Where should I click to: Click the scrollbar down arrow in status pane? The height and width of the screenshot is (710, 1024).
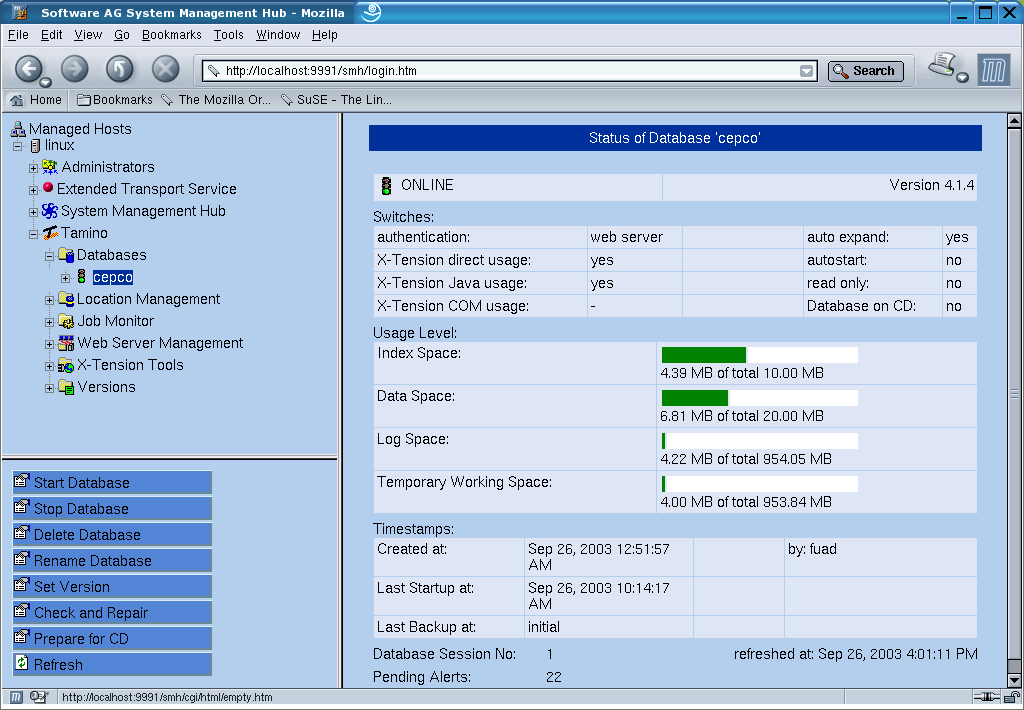coord(1014,680)
